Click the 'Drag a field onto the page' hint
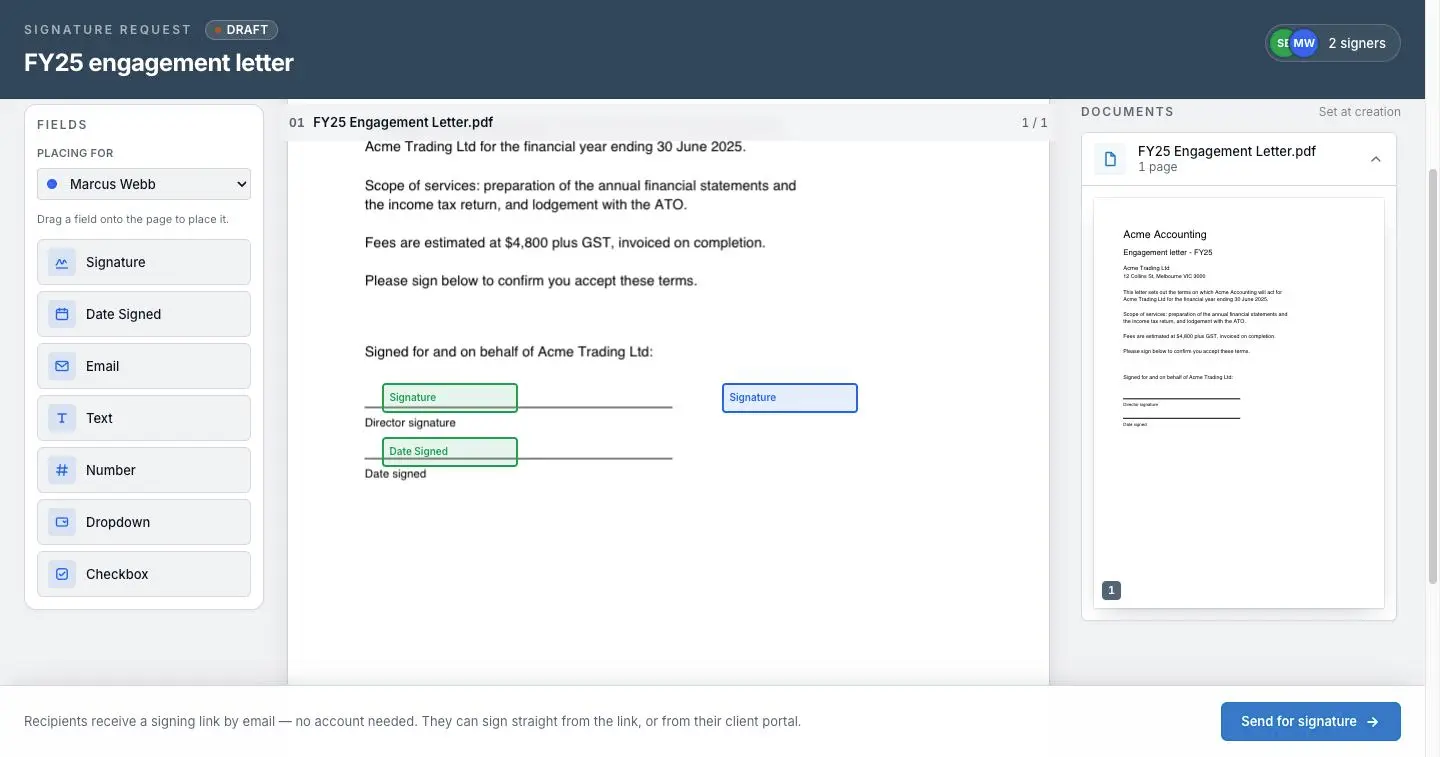Screen dimensions: 1440x757 click(x=133, y=219)
